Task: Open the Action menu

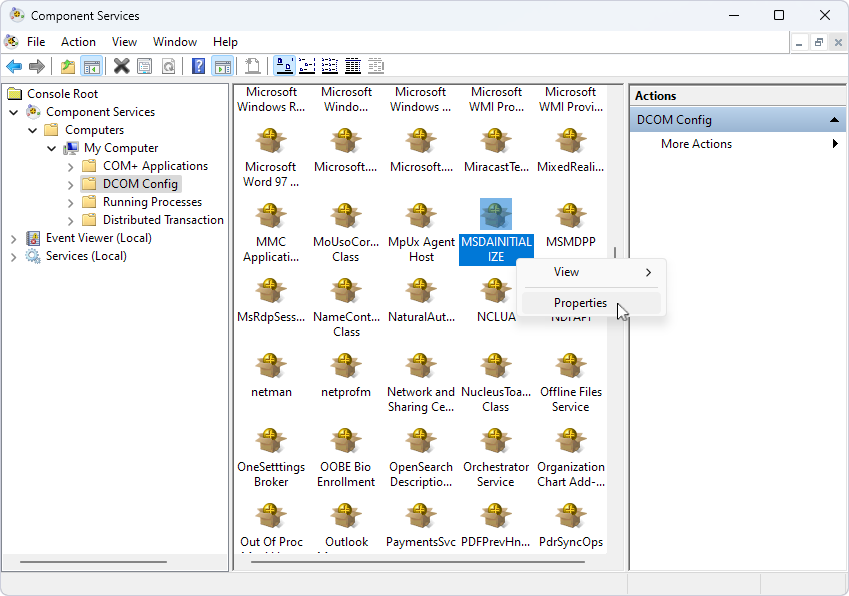Action: [x=78, y=42]
